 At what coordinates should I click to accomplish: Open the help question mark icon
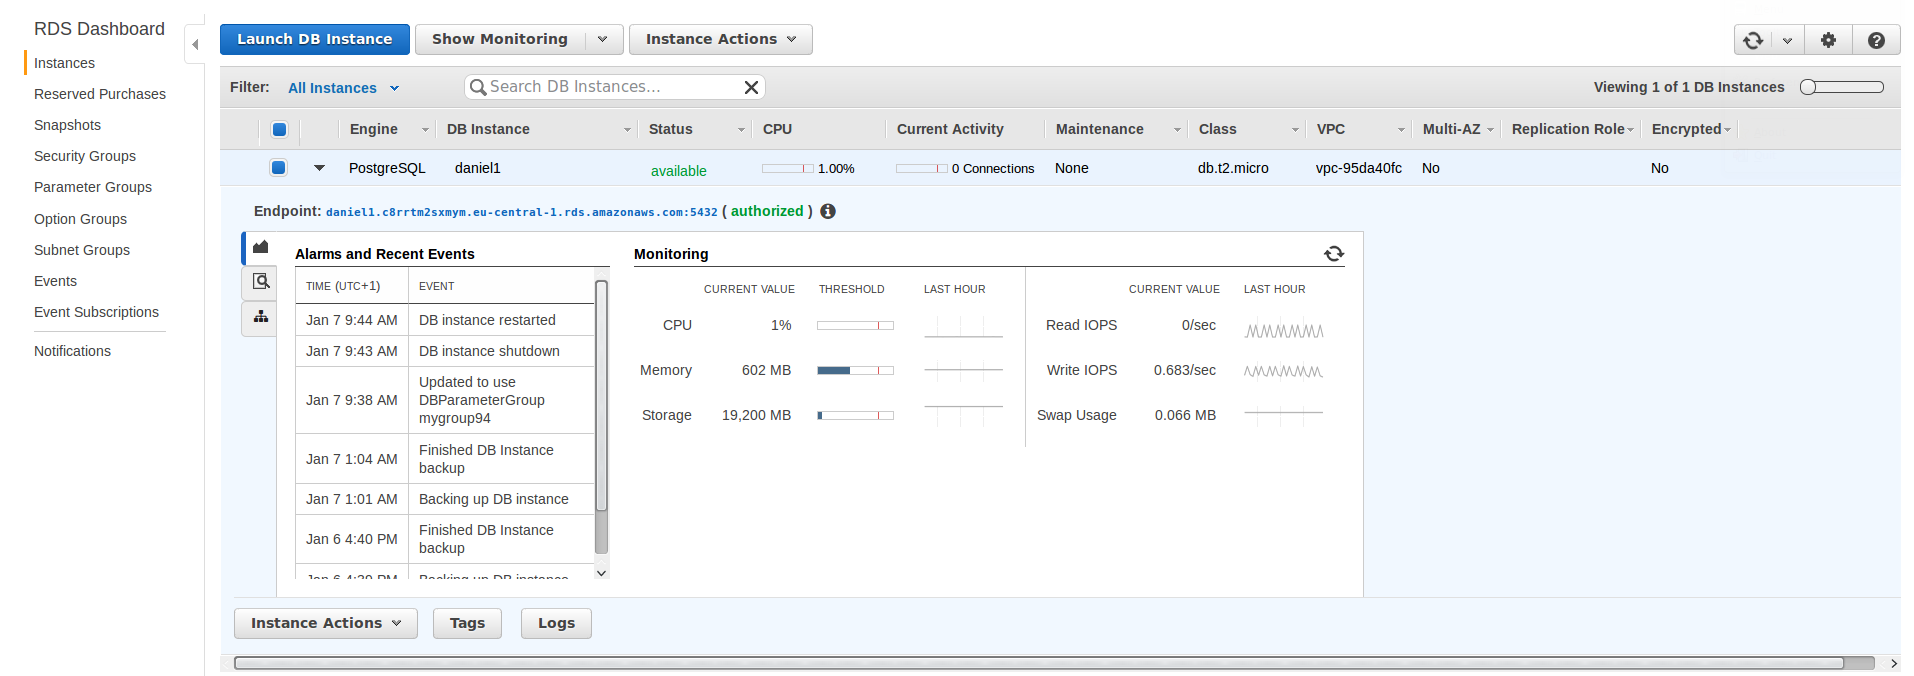pyautogui.click(x=1876, y=40)
